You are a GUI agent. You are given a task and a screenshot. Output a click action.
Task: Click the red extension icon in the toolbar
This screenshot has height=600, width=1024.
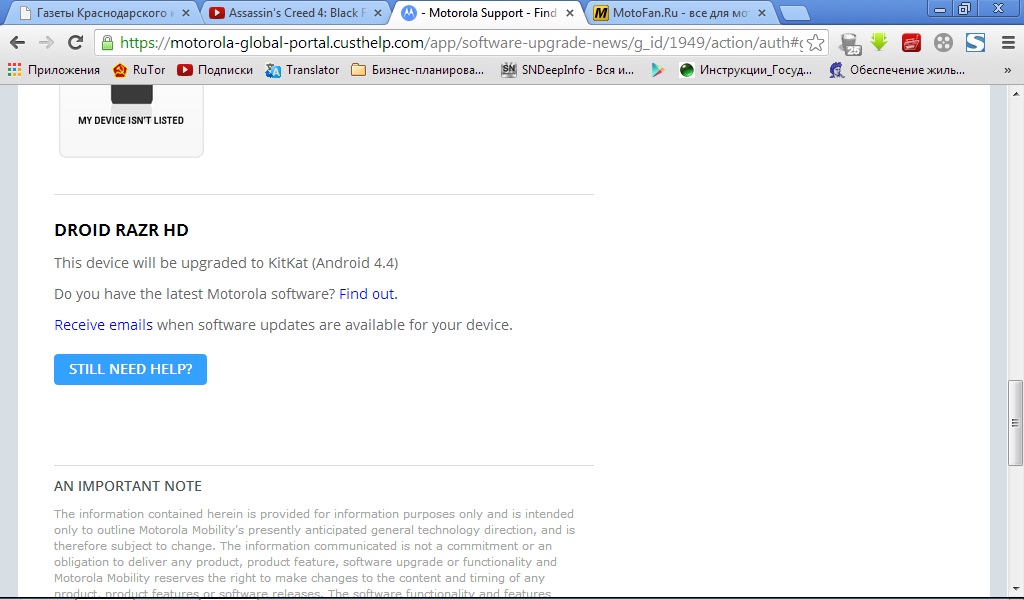[911, 43]
